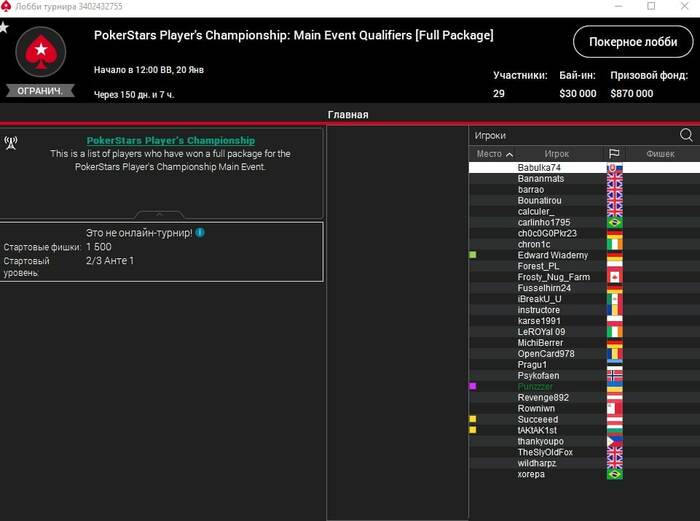Sort by the Игрок column header
Viewport: 700px width, 521px height.
pyautogui.click(x=557, y=154)
